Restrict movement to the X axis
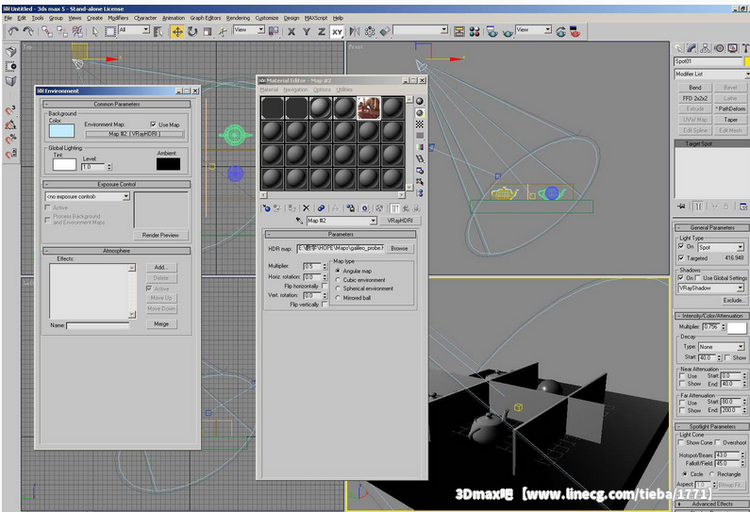Viewport: 750px width, 512px height. (291, 32)
